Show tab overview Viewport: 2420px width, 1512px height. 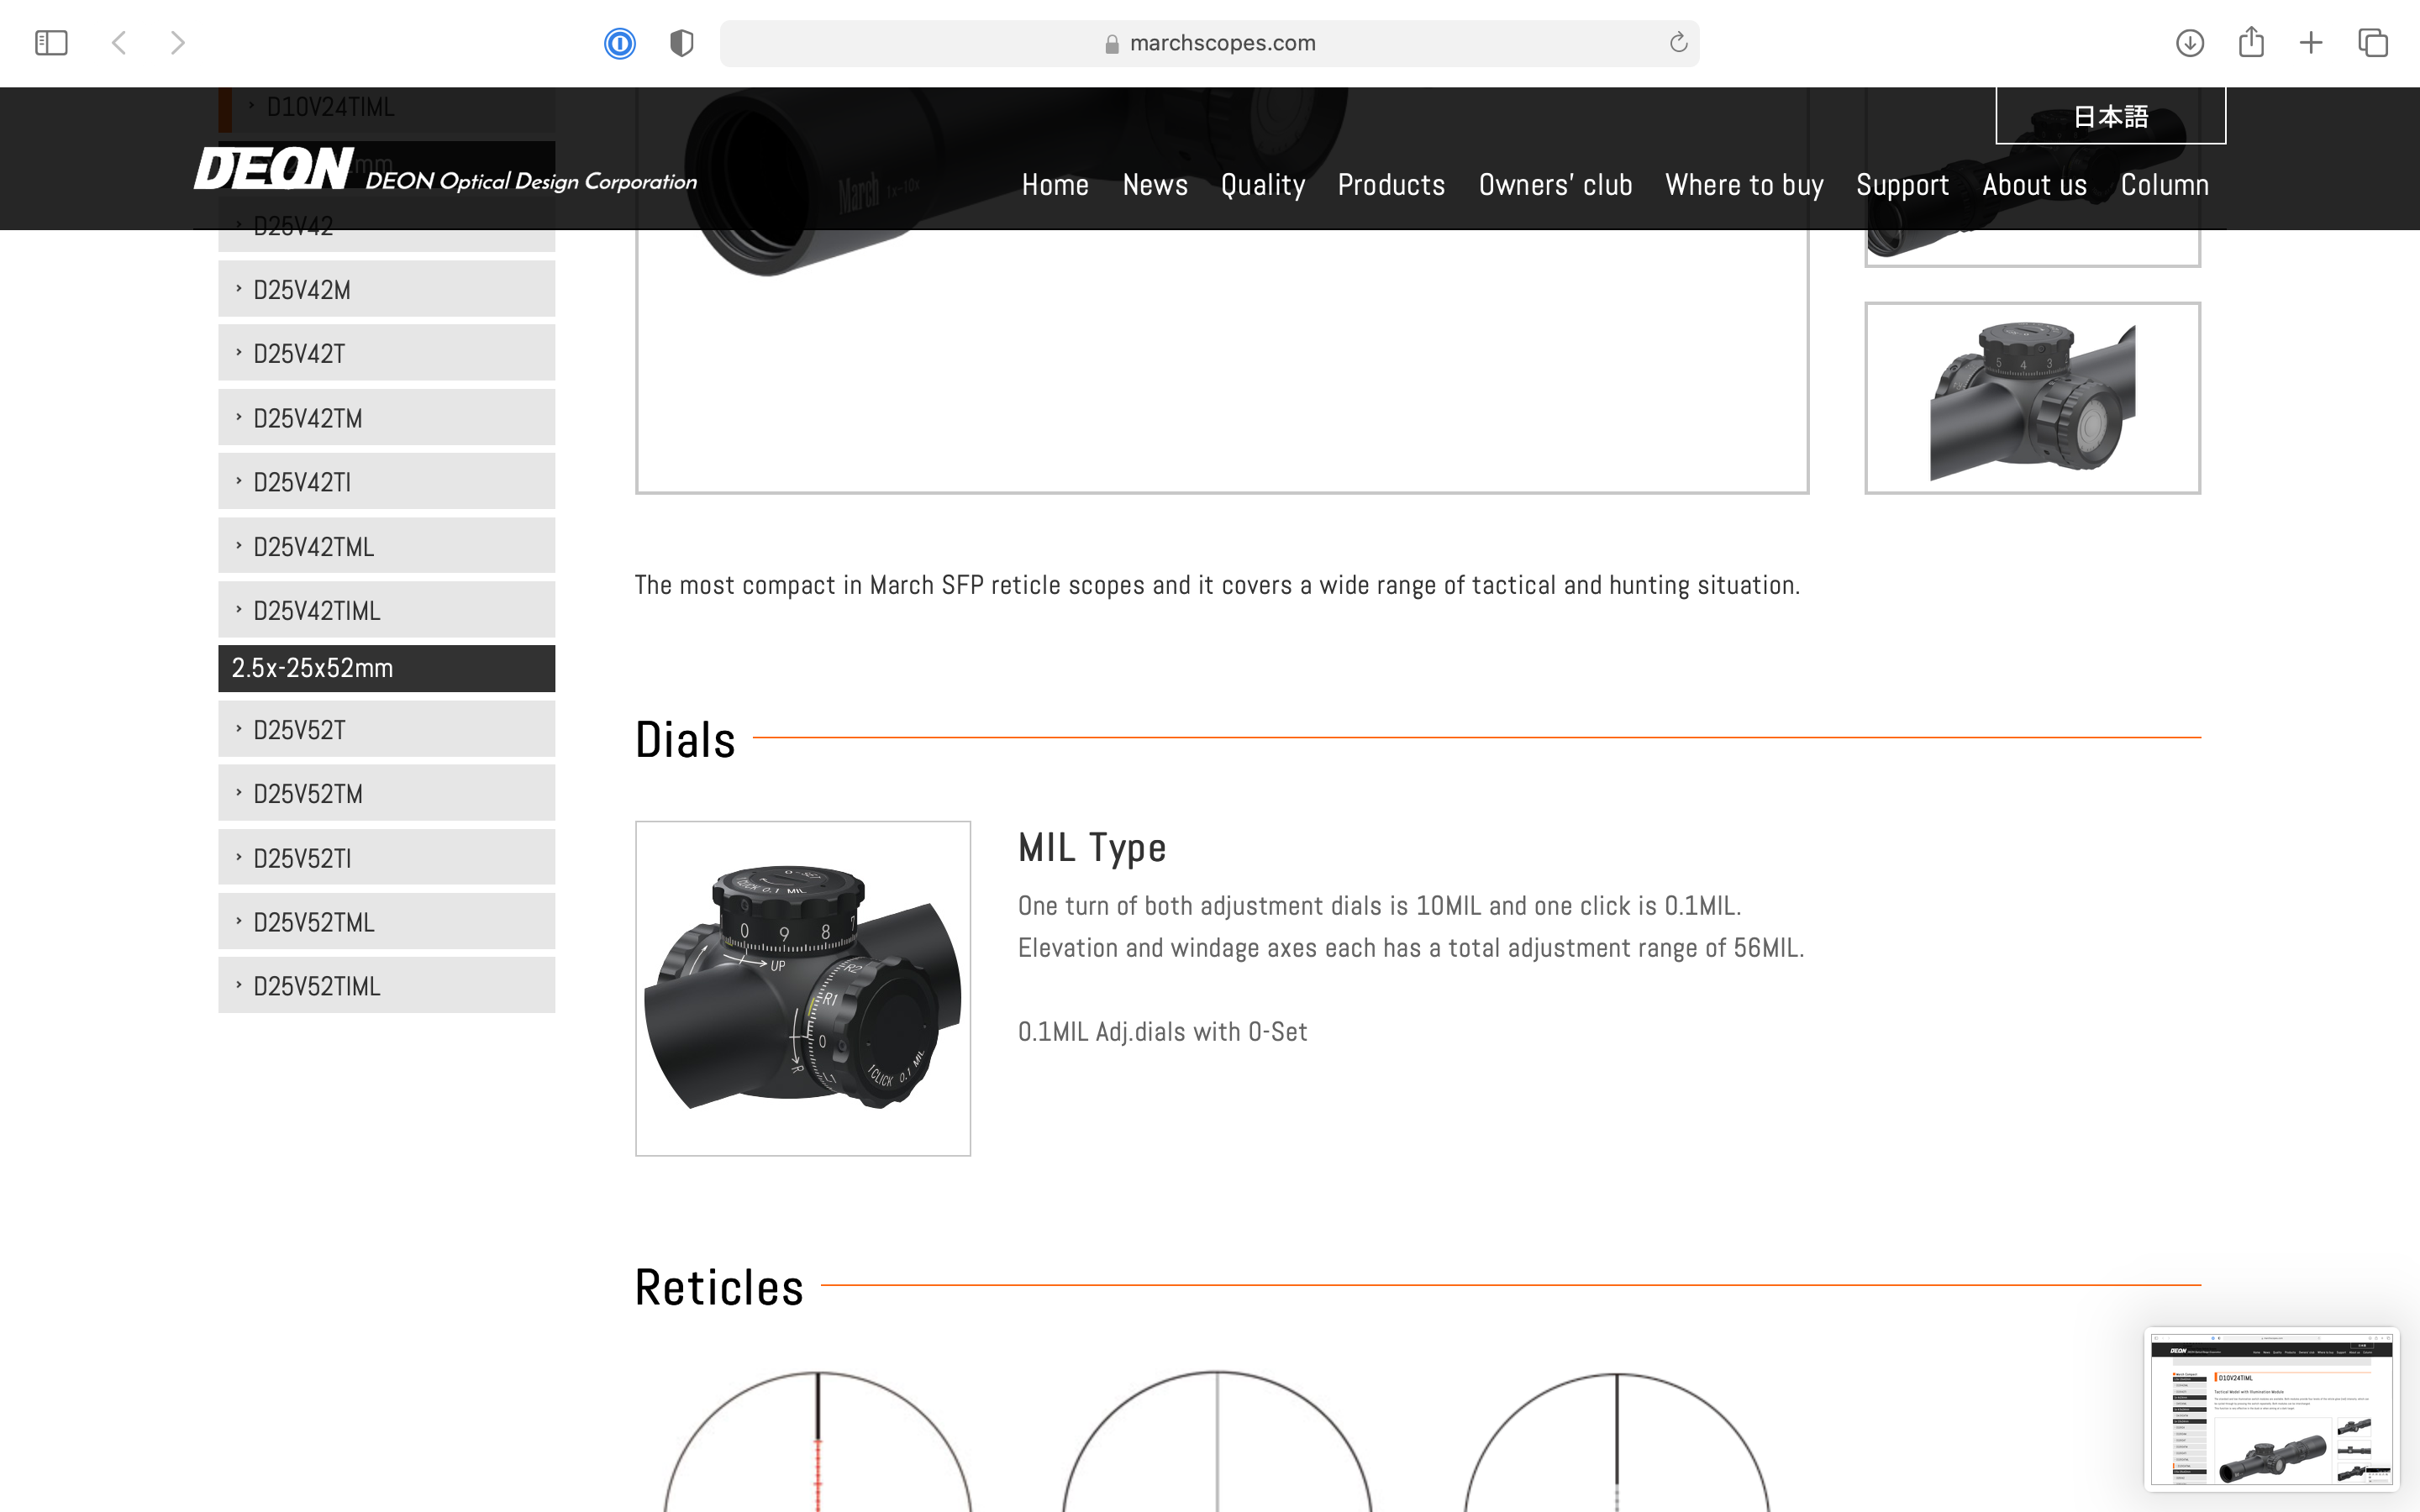[x=2373, y=43]
